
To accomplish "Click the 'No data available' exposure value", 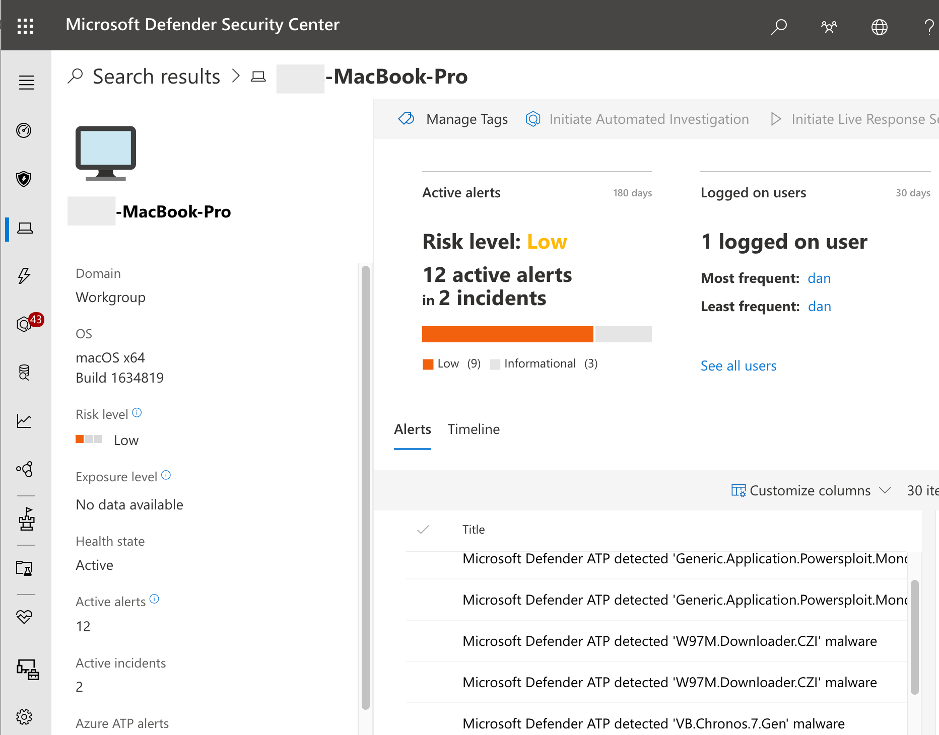I will [129, 505].
